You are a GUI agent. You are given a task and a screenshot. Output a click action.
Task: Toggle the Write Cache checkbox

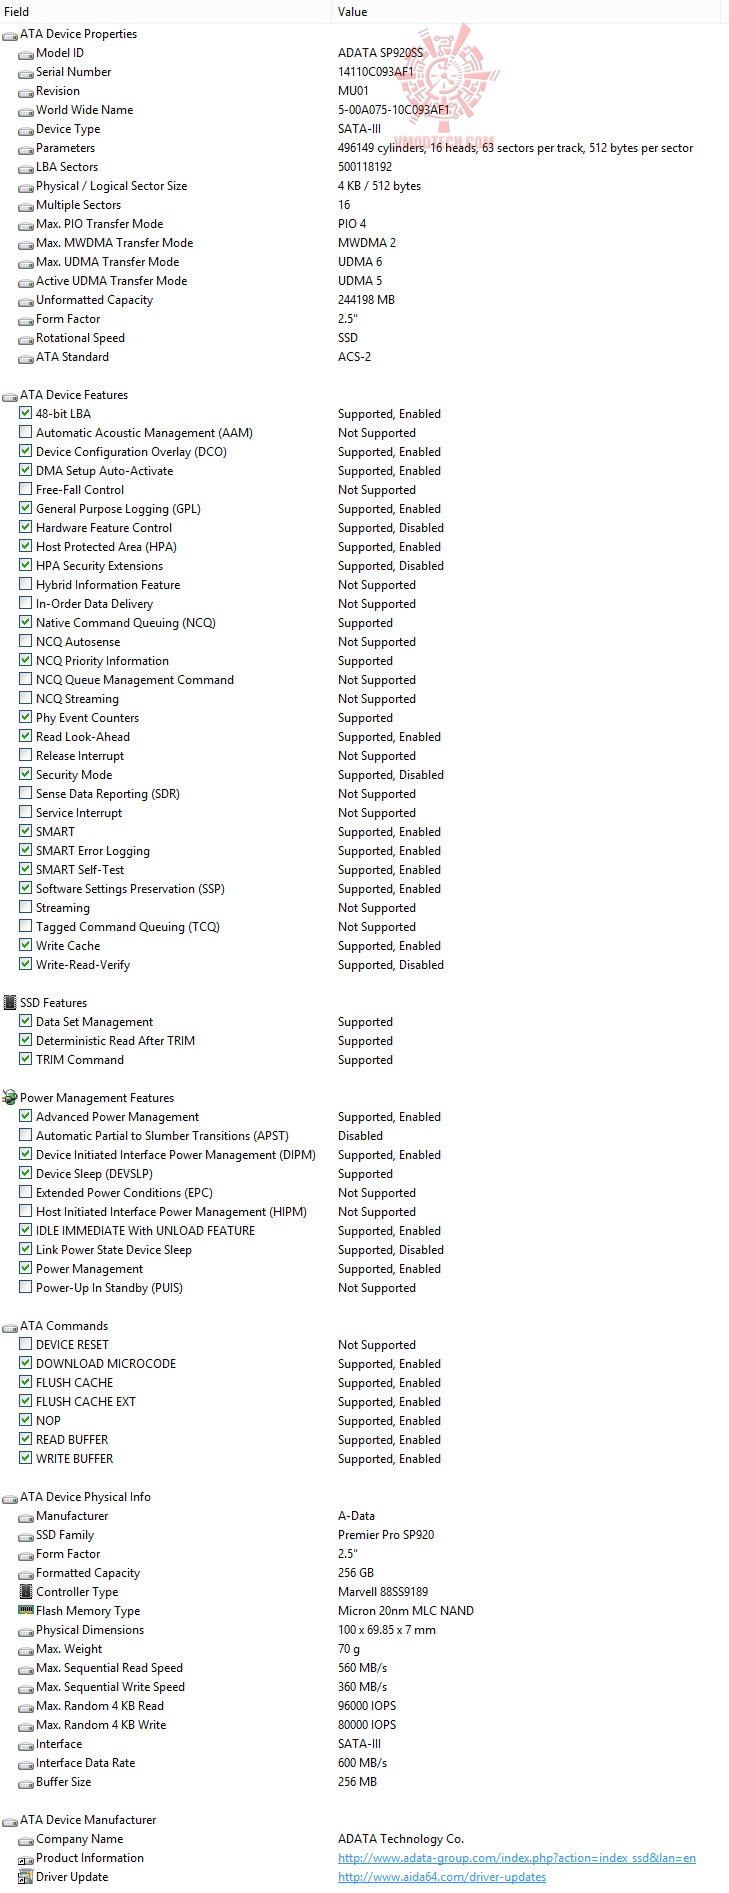[26, 945]
